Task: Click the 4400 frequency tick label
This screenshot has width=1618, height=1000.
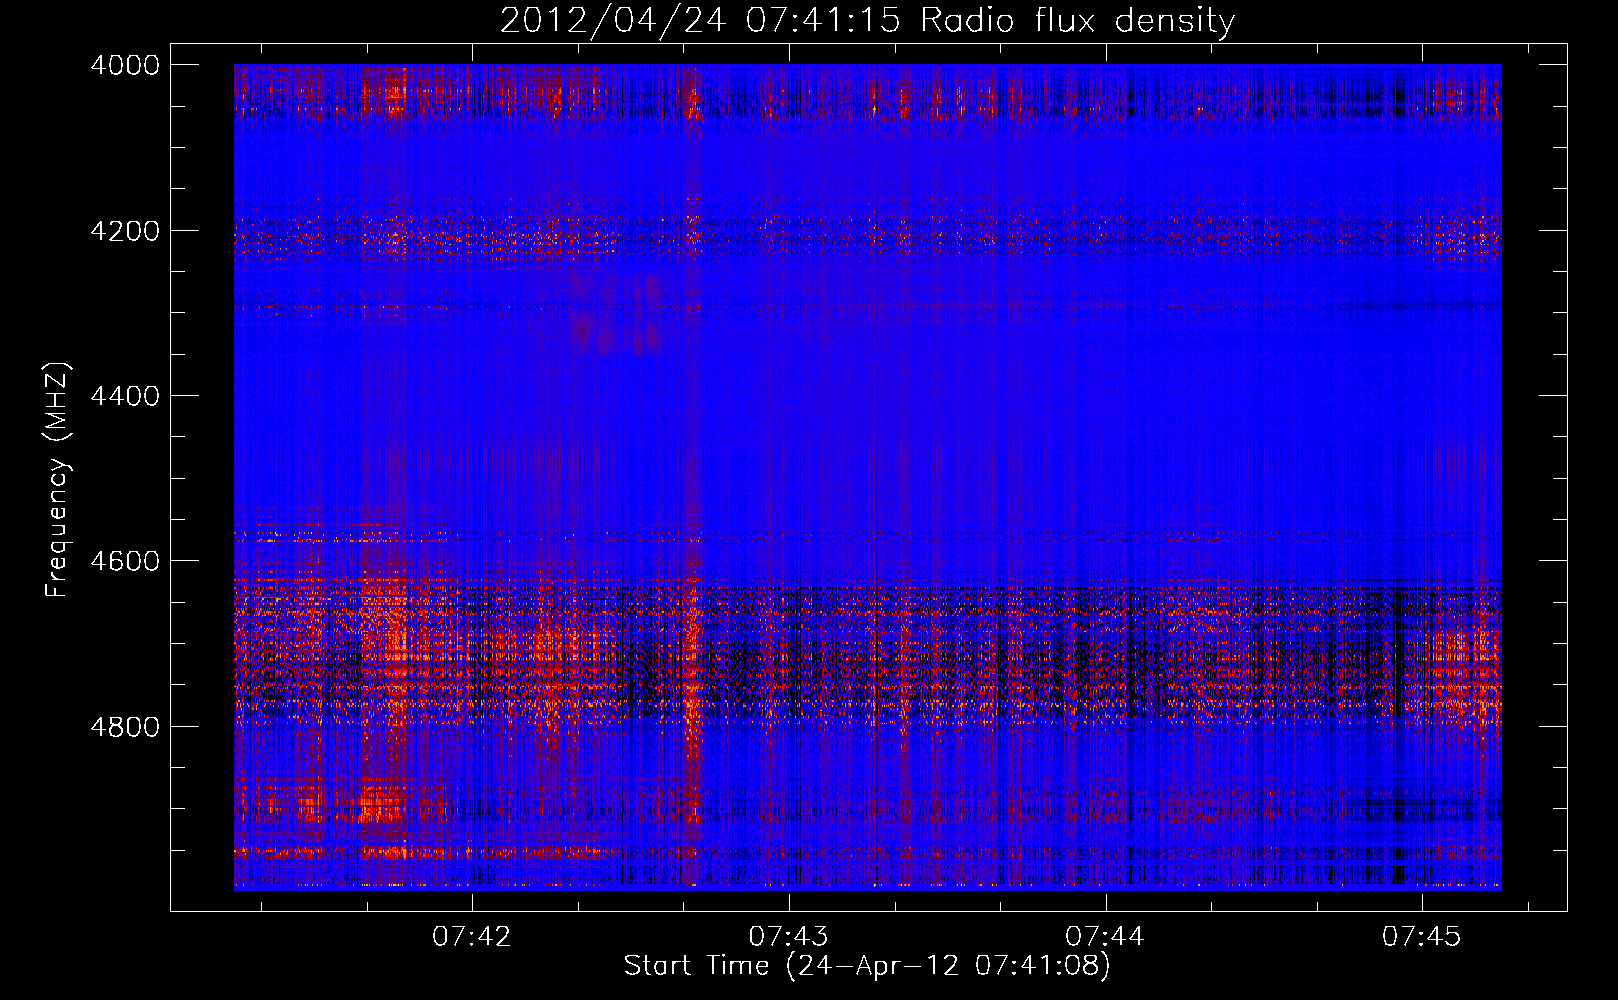Action: [x=125, y=396]
